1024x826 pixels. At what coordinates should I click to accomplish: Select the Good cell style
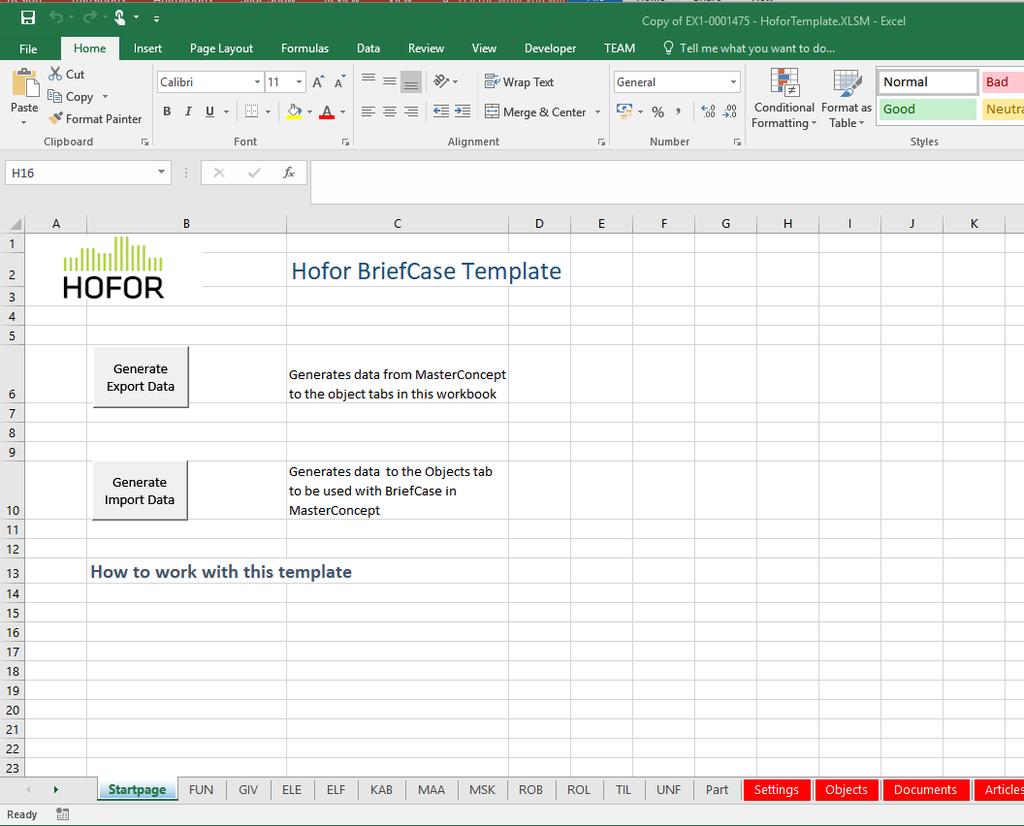pos(927,109)
